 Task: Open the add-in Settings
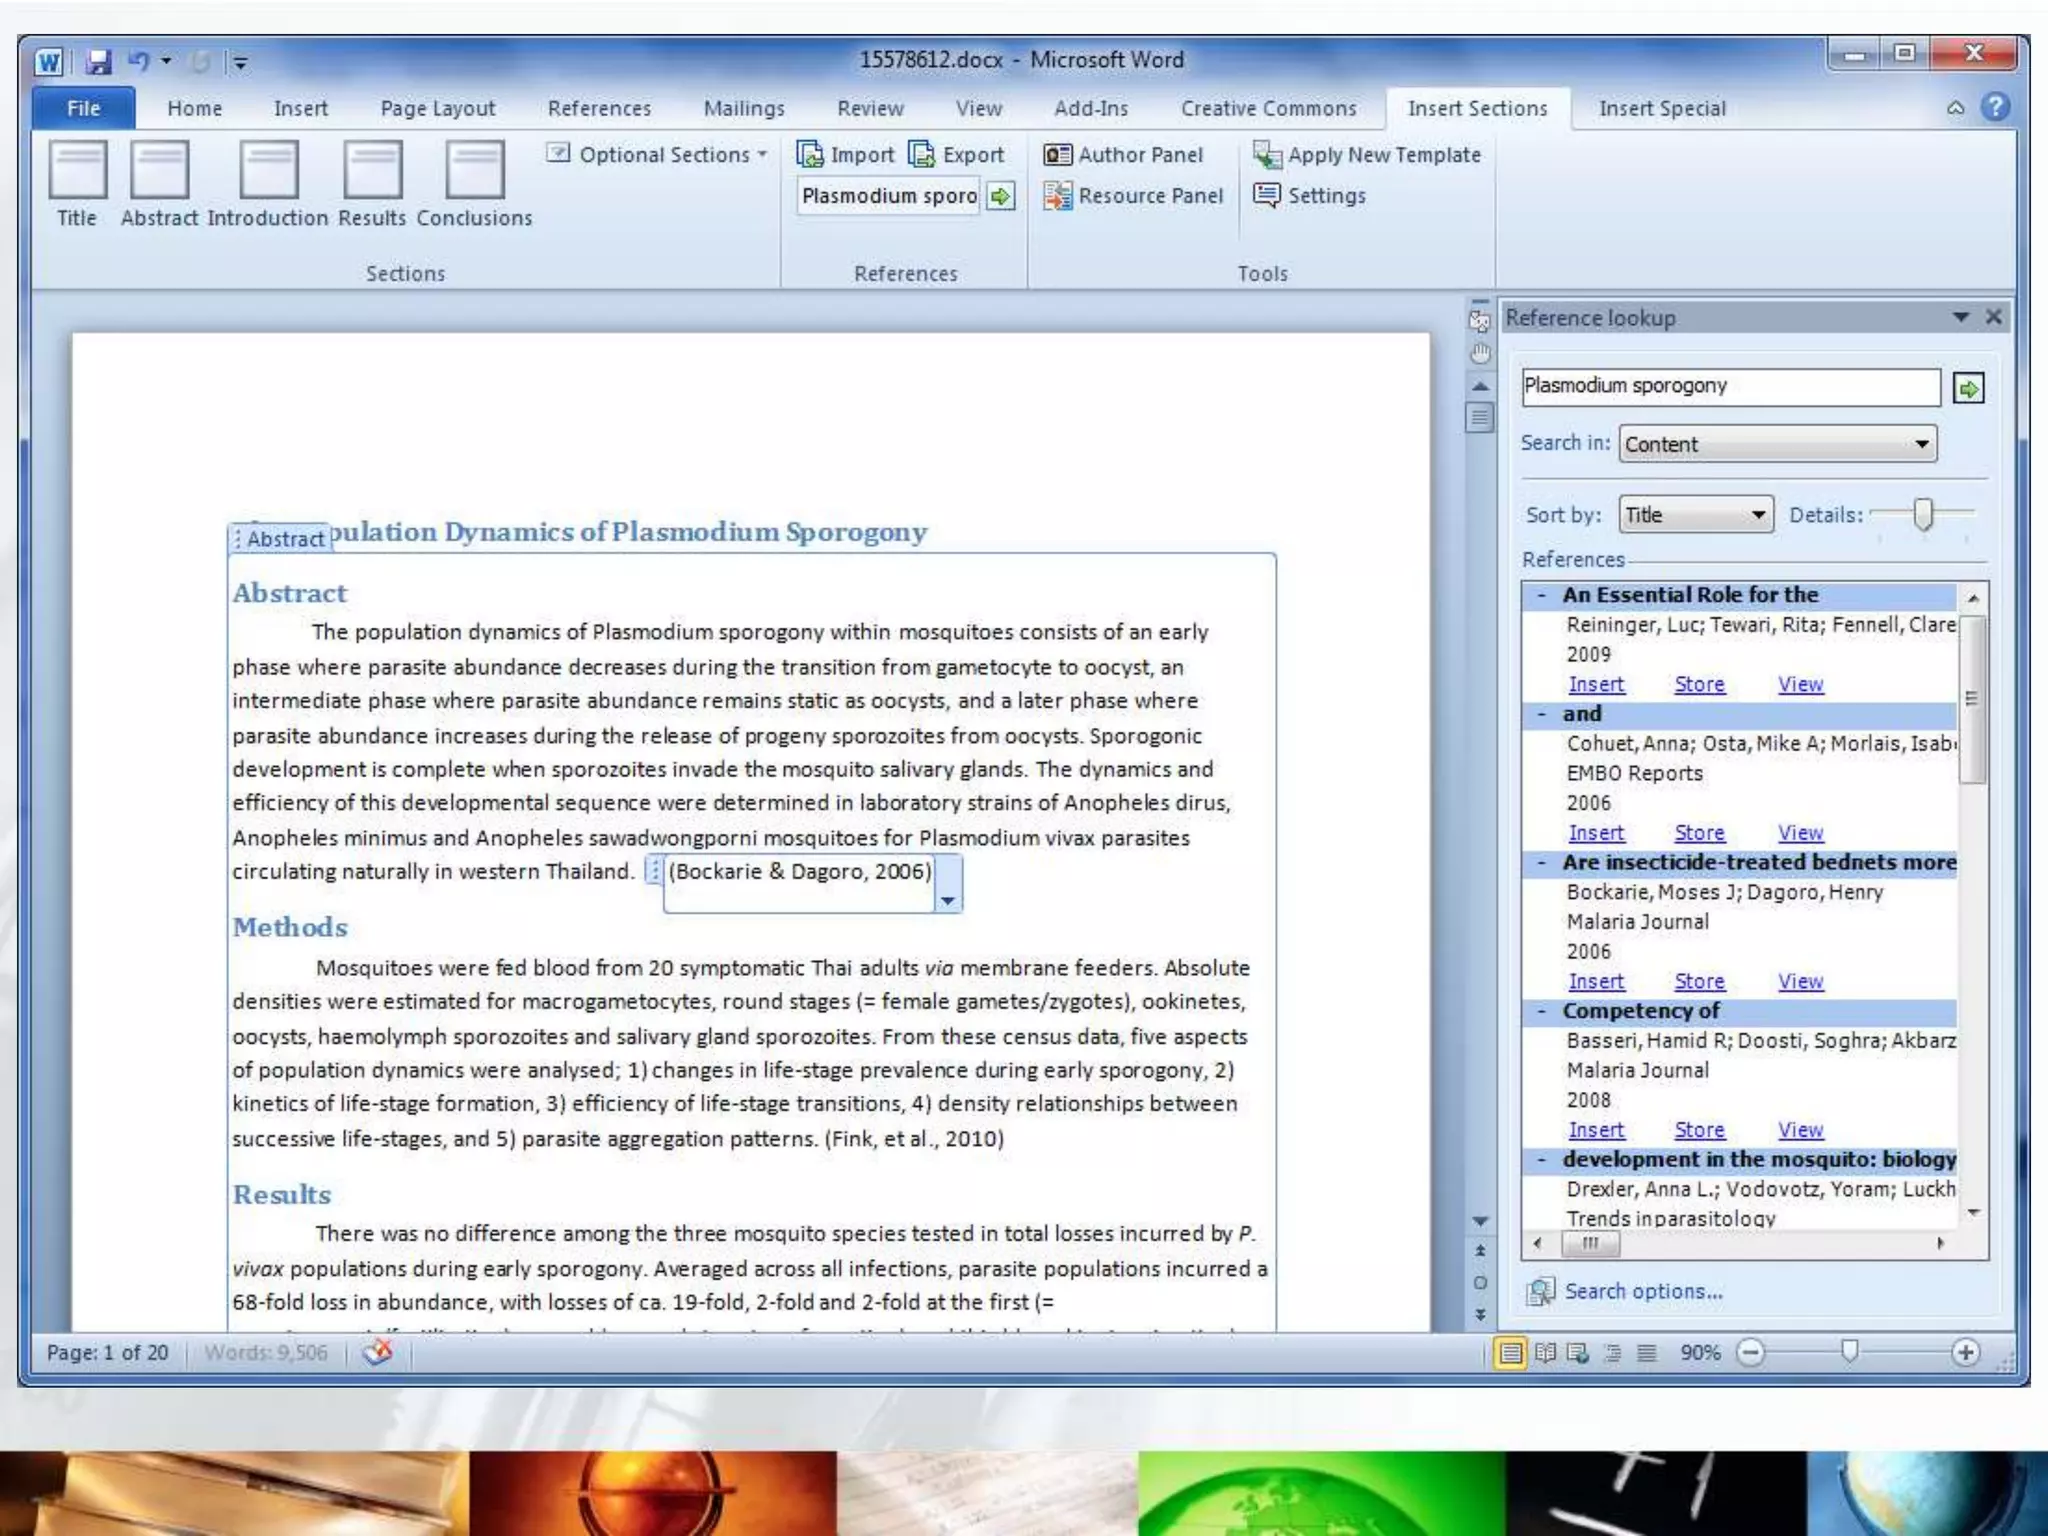click(1310, 196)
